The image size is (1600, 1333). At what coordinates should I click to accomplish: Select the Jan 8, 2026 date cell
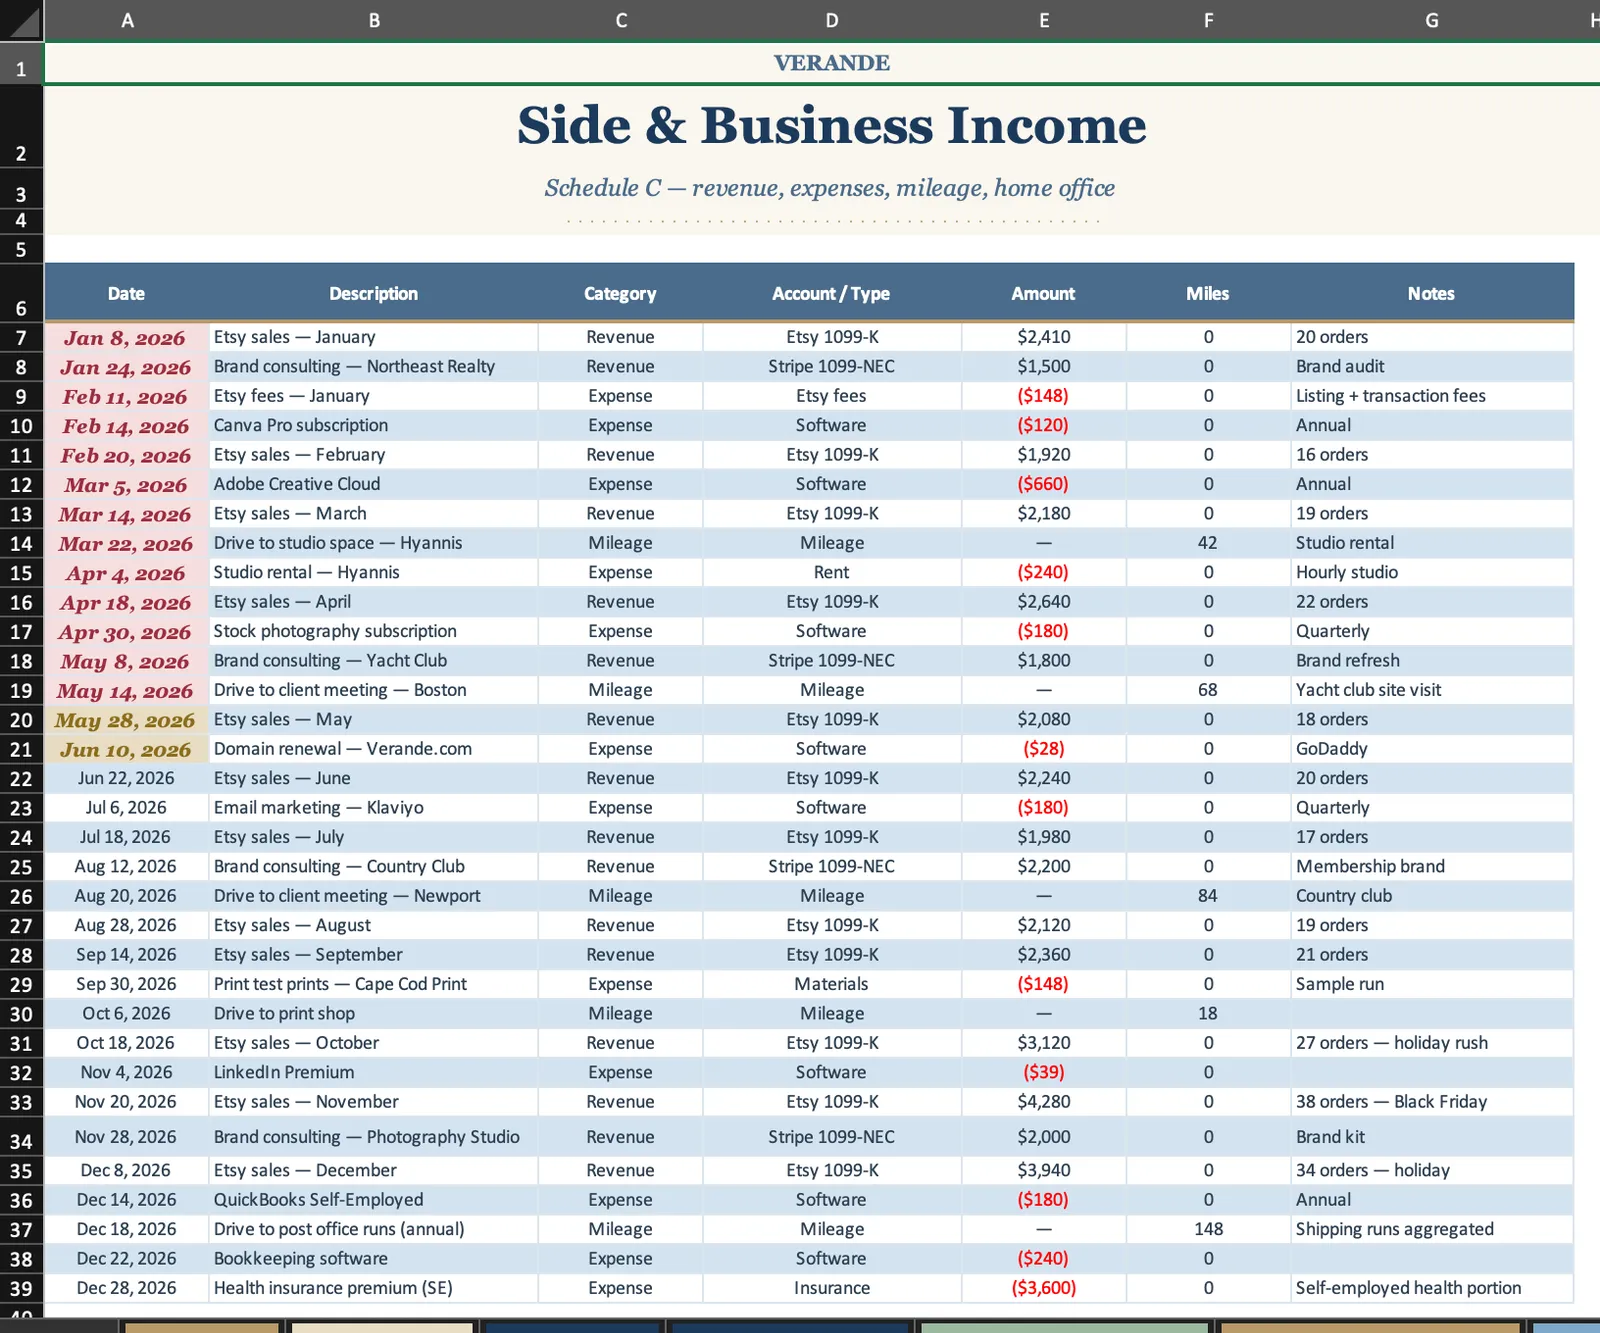[x=127, y=338]
